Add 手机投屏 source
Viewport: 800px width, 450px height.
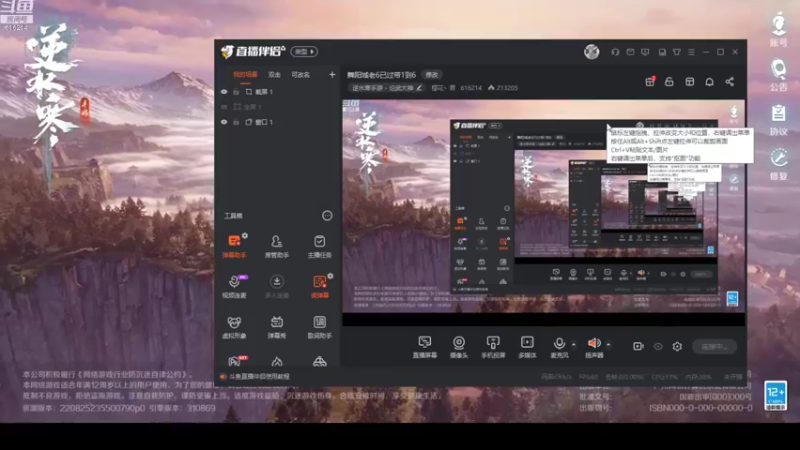pos(493,347)
